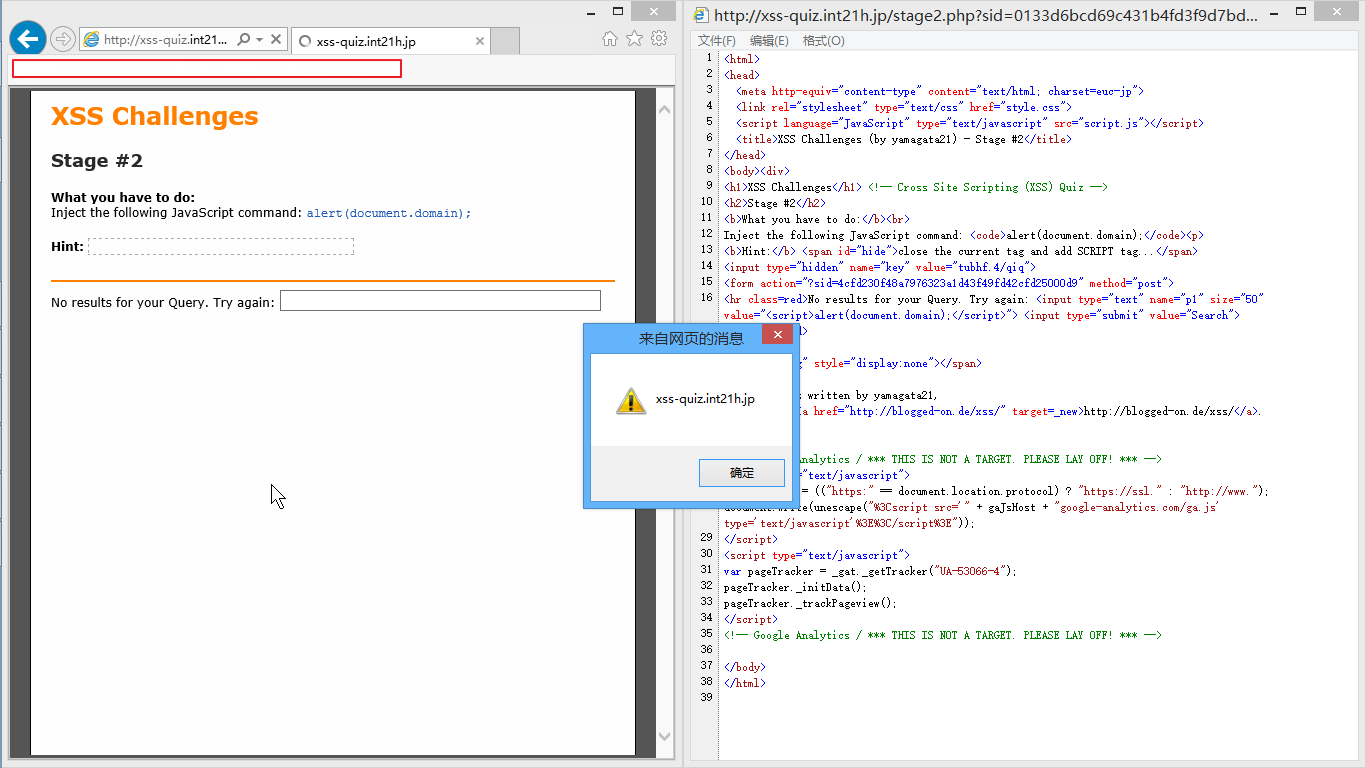This screenshot has height=768, width=1366.
Task: Click the IE logo in the address bar
Action: 91,40
